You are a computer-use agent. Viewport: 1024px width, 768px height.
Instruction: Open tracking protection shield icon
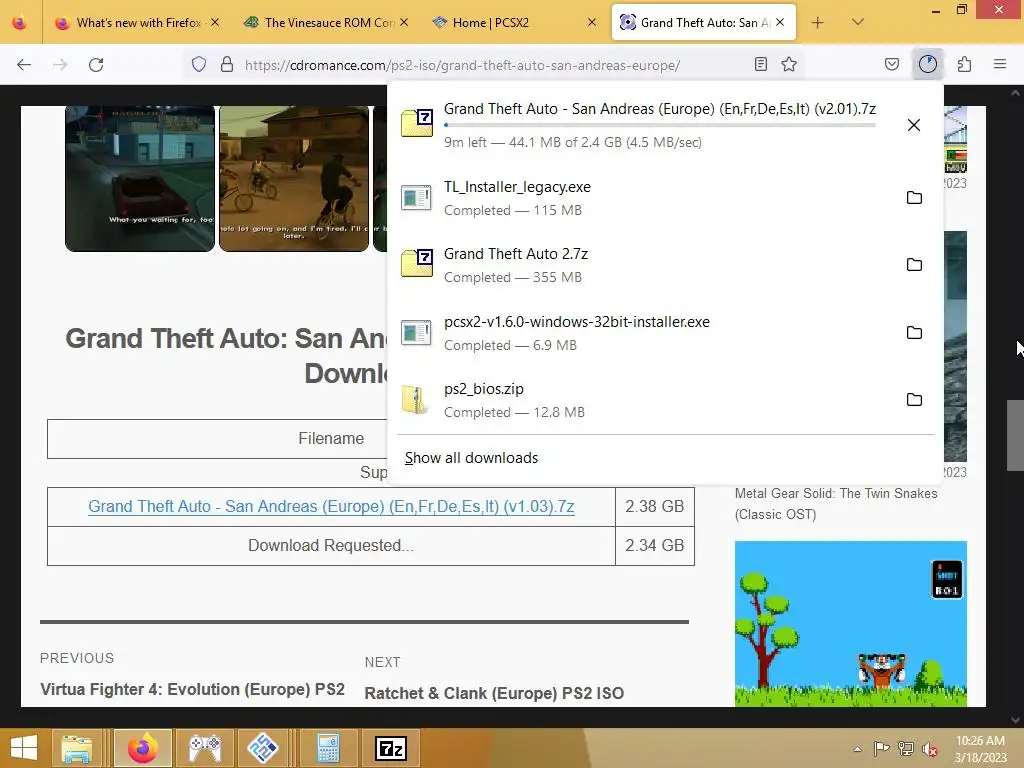(199, 64)
